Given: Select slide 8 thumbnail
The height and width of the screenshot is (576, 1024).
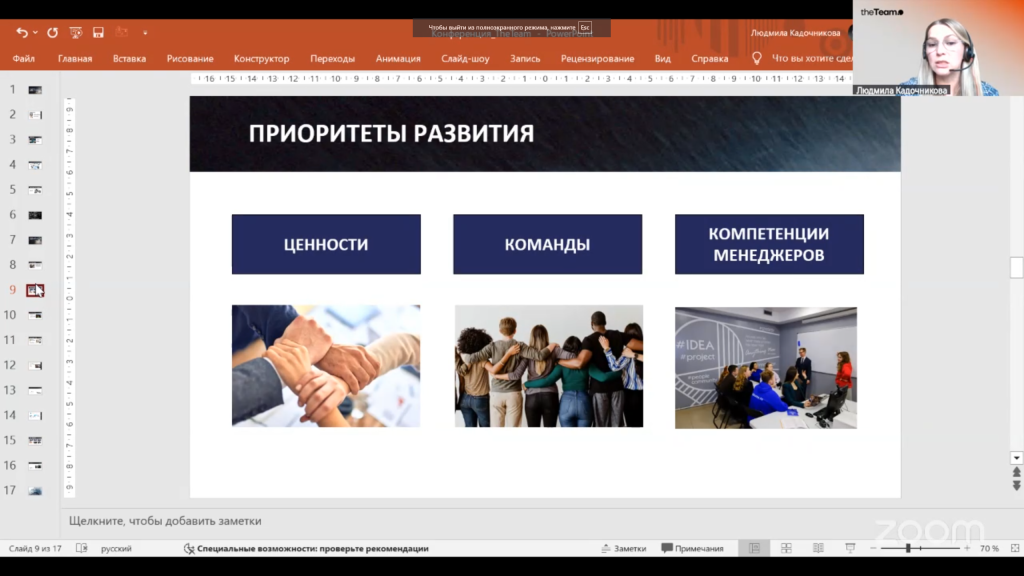Looking at the screenshot, I should coord(35,265).
